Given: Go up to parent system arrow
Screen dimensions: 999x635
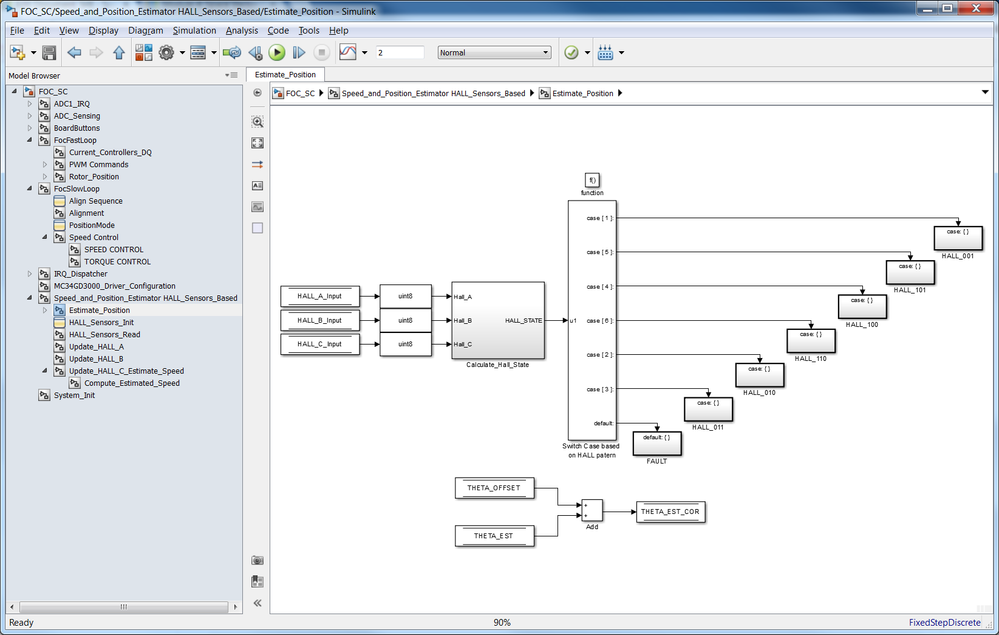Looking at the screenshot, I should point(119,53).
